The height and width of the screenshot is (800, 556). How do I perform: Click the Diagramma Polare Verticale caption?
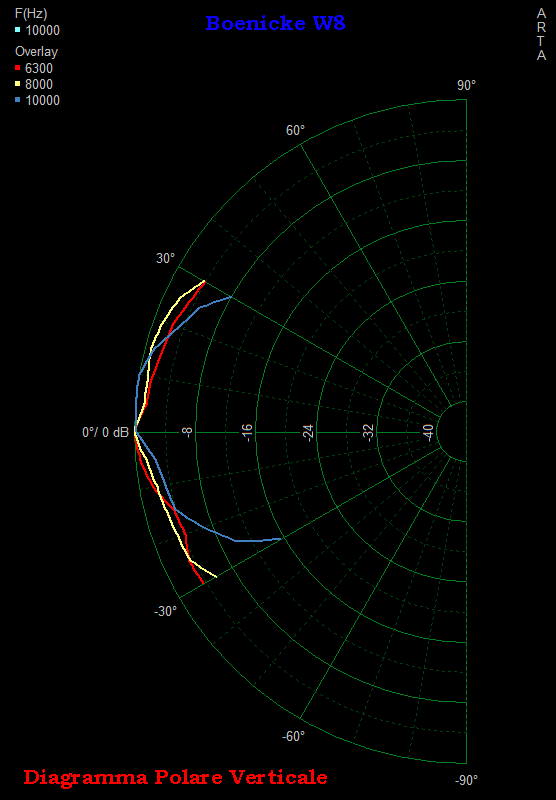[x=175, y=777]
